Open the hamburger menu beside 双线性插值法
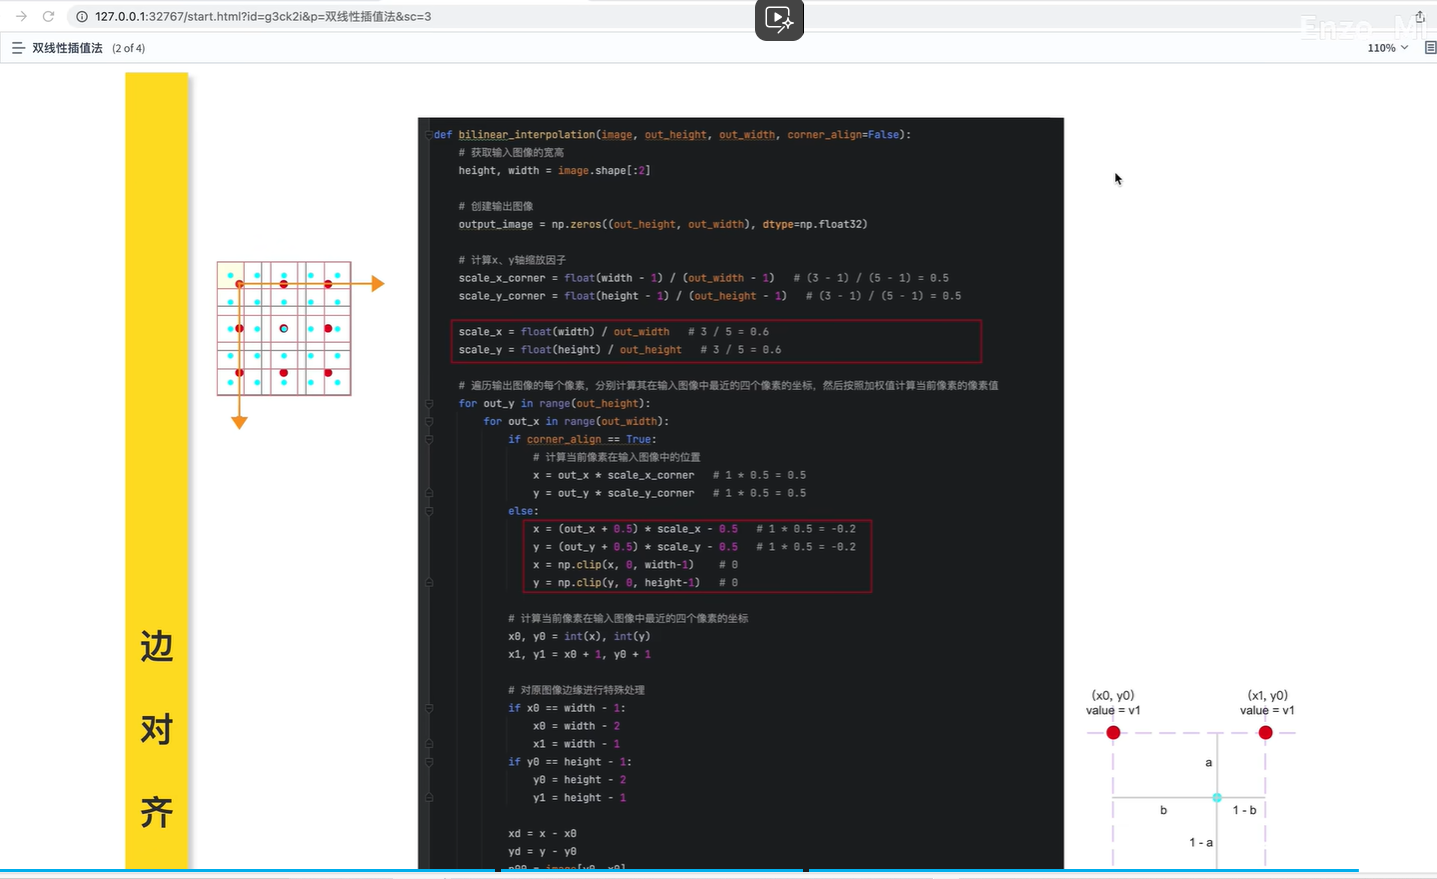This screenshot has width=1437, height=879. coord(18,47)
